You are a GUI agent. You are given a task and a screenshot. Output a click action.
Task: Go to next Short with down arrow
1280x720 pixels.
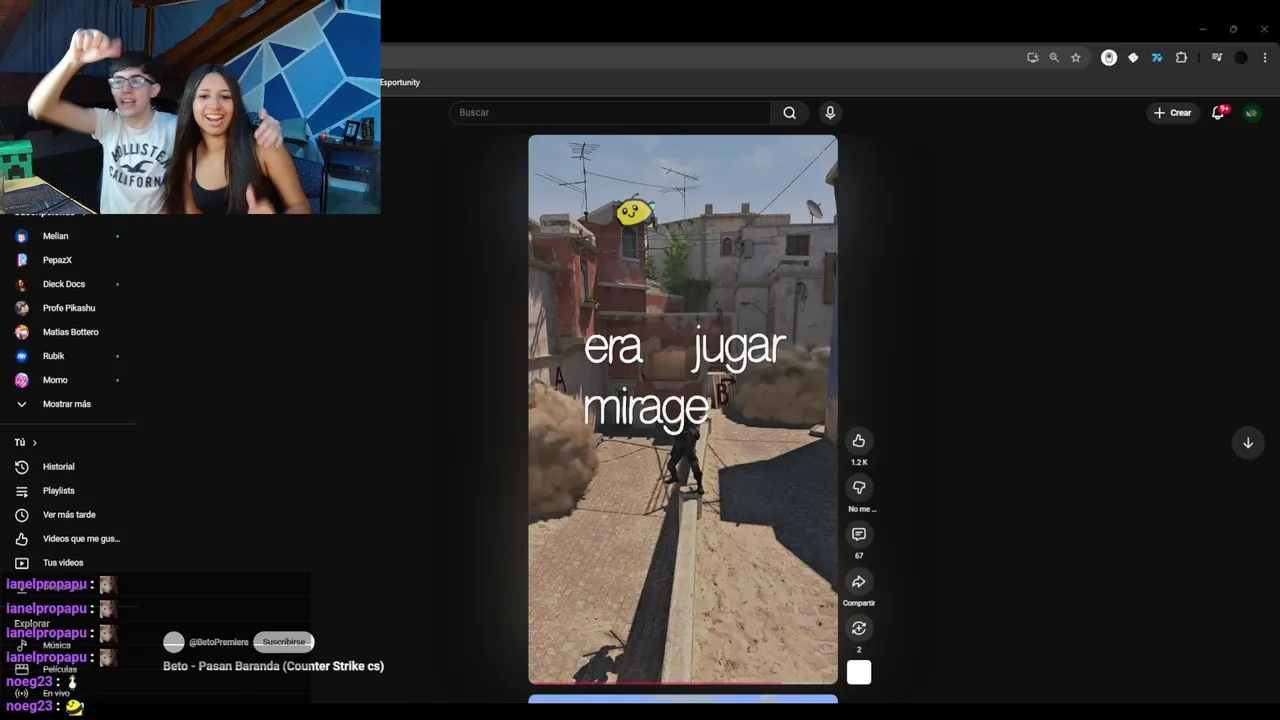(1247, 443)
